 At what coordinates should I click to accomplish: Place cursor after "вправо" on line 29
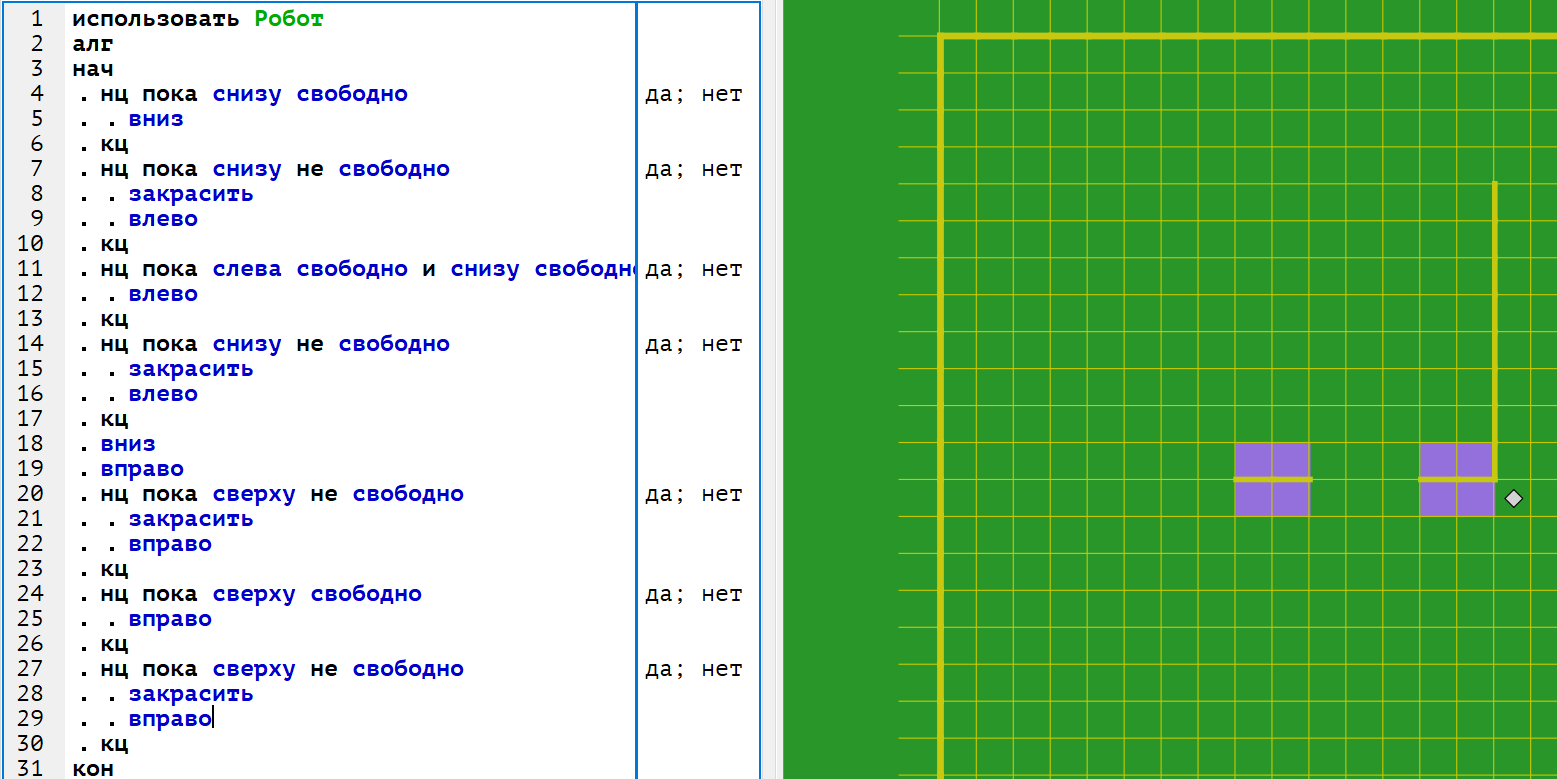212,719
